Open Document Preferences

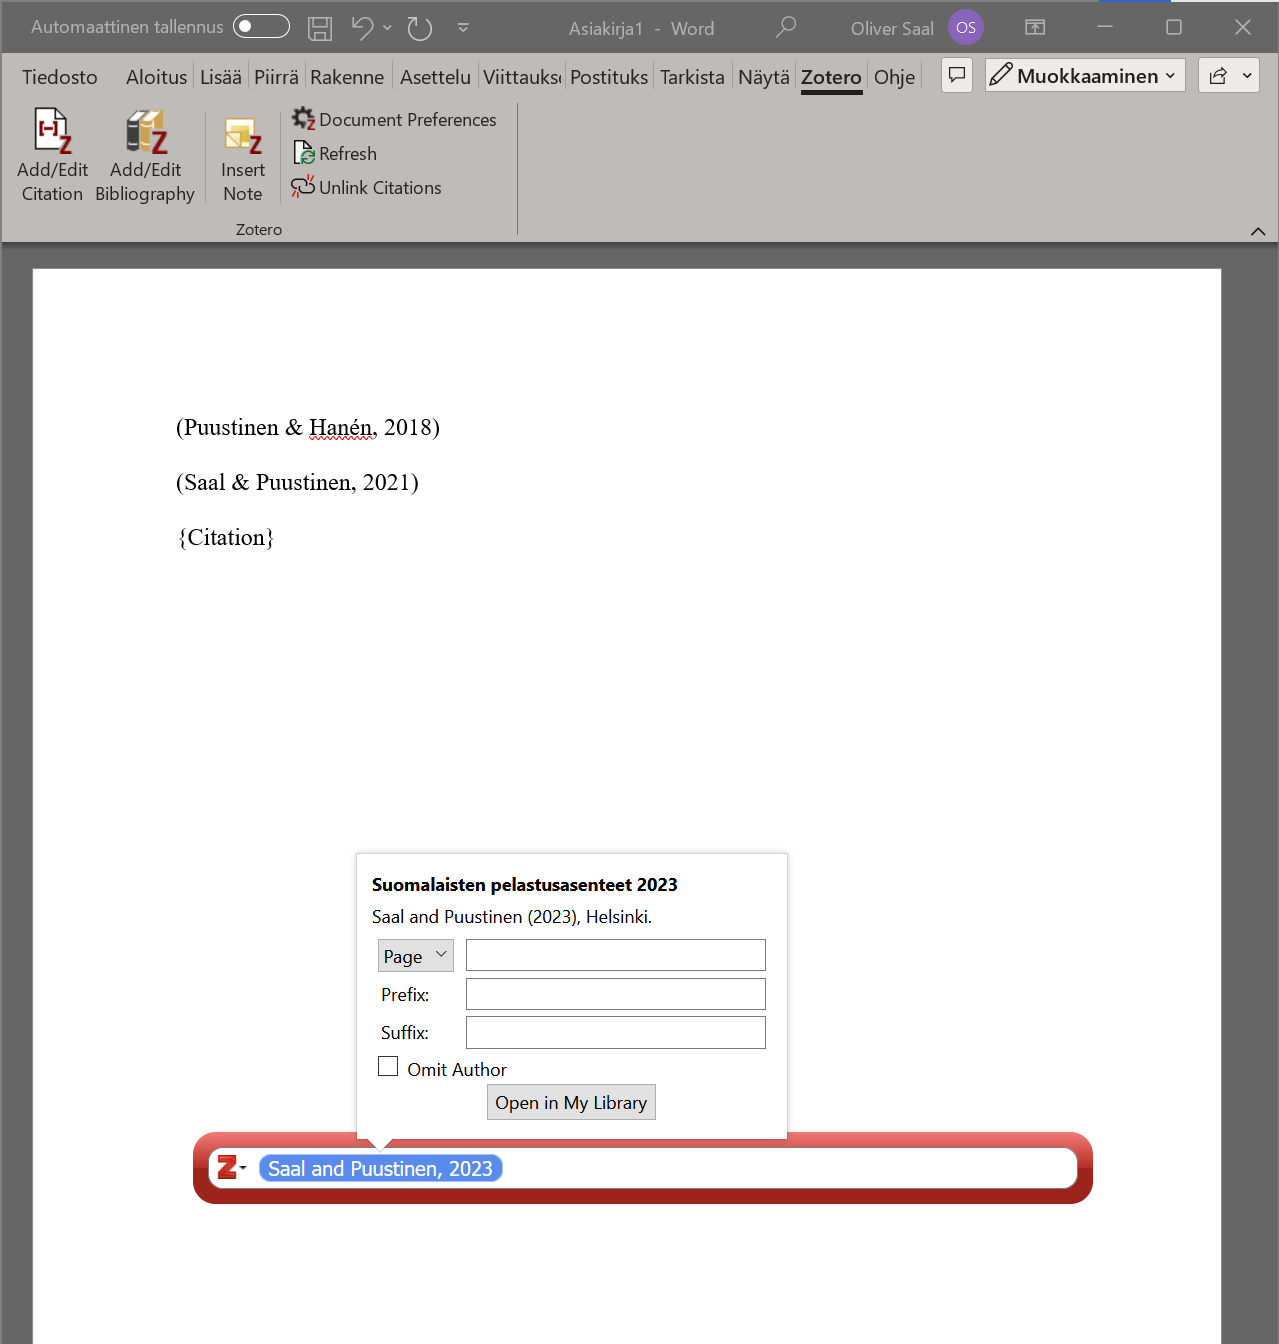395,120
